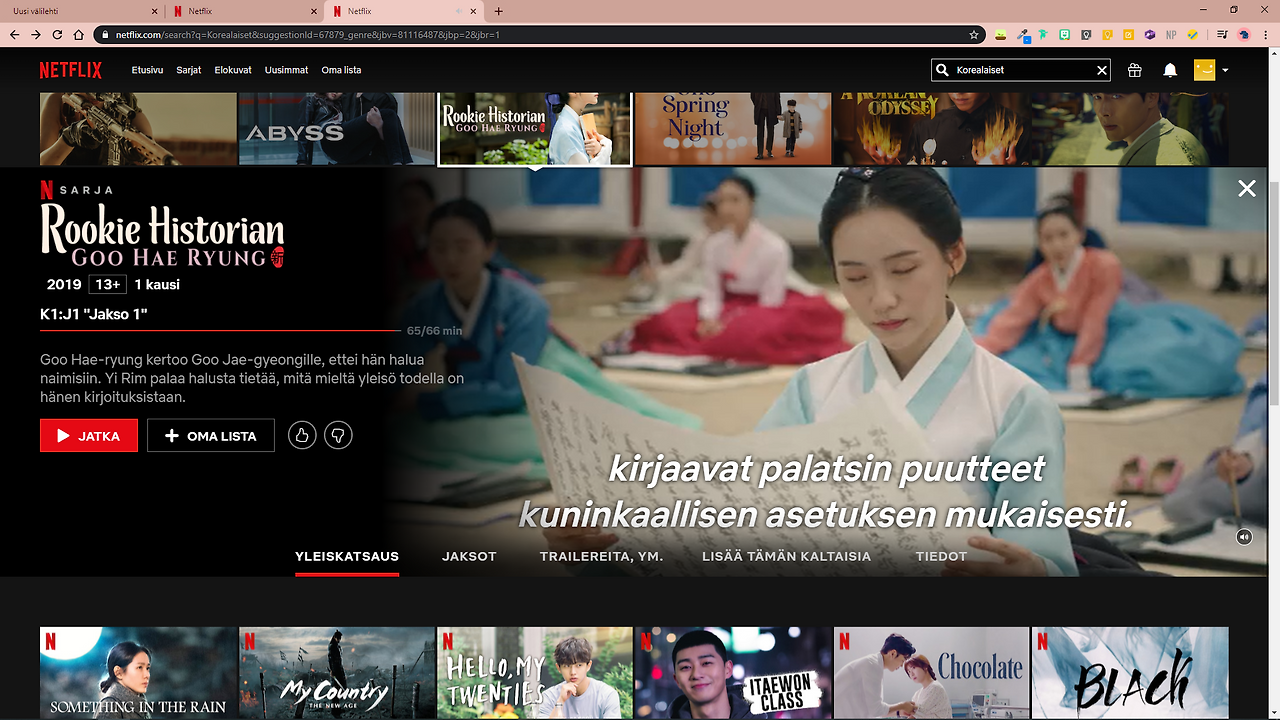Click the magnifier icon in the search box
1280x720 pixels.
click(942, 70)
